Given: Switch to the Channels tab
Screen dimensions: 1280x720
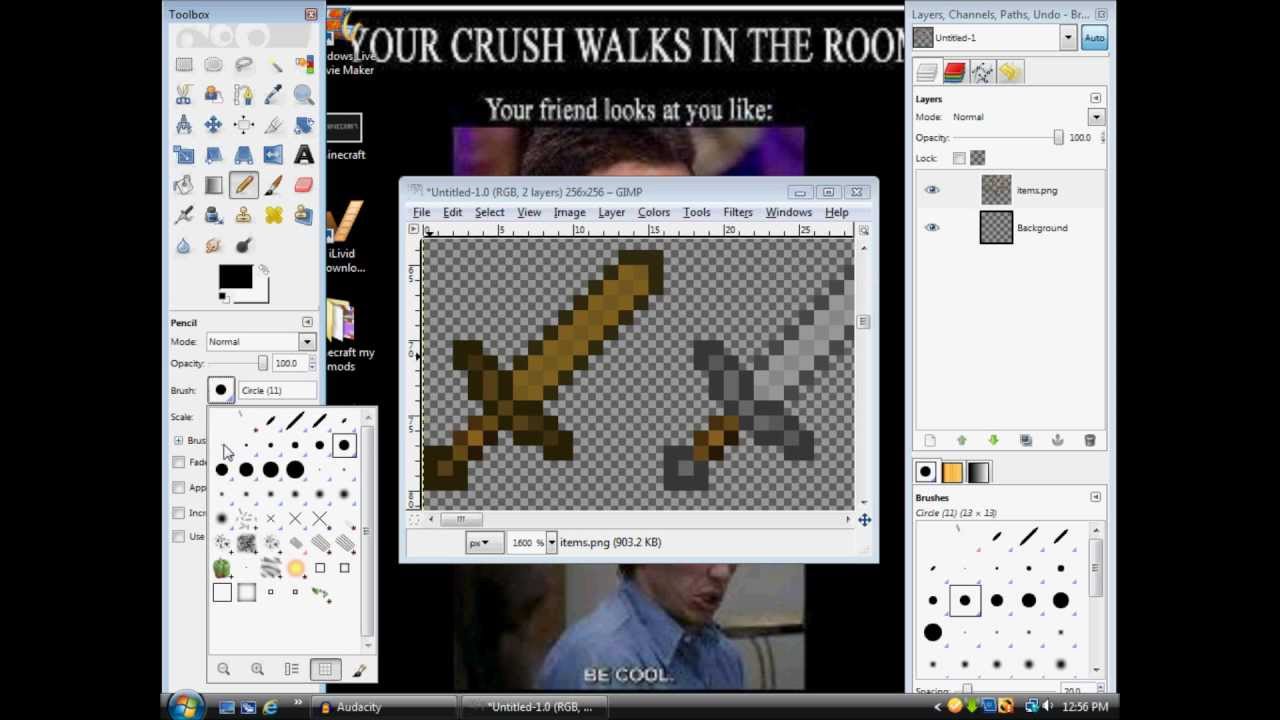Looking at the screenshot, I should [954, 72].
